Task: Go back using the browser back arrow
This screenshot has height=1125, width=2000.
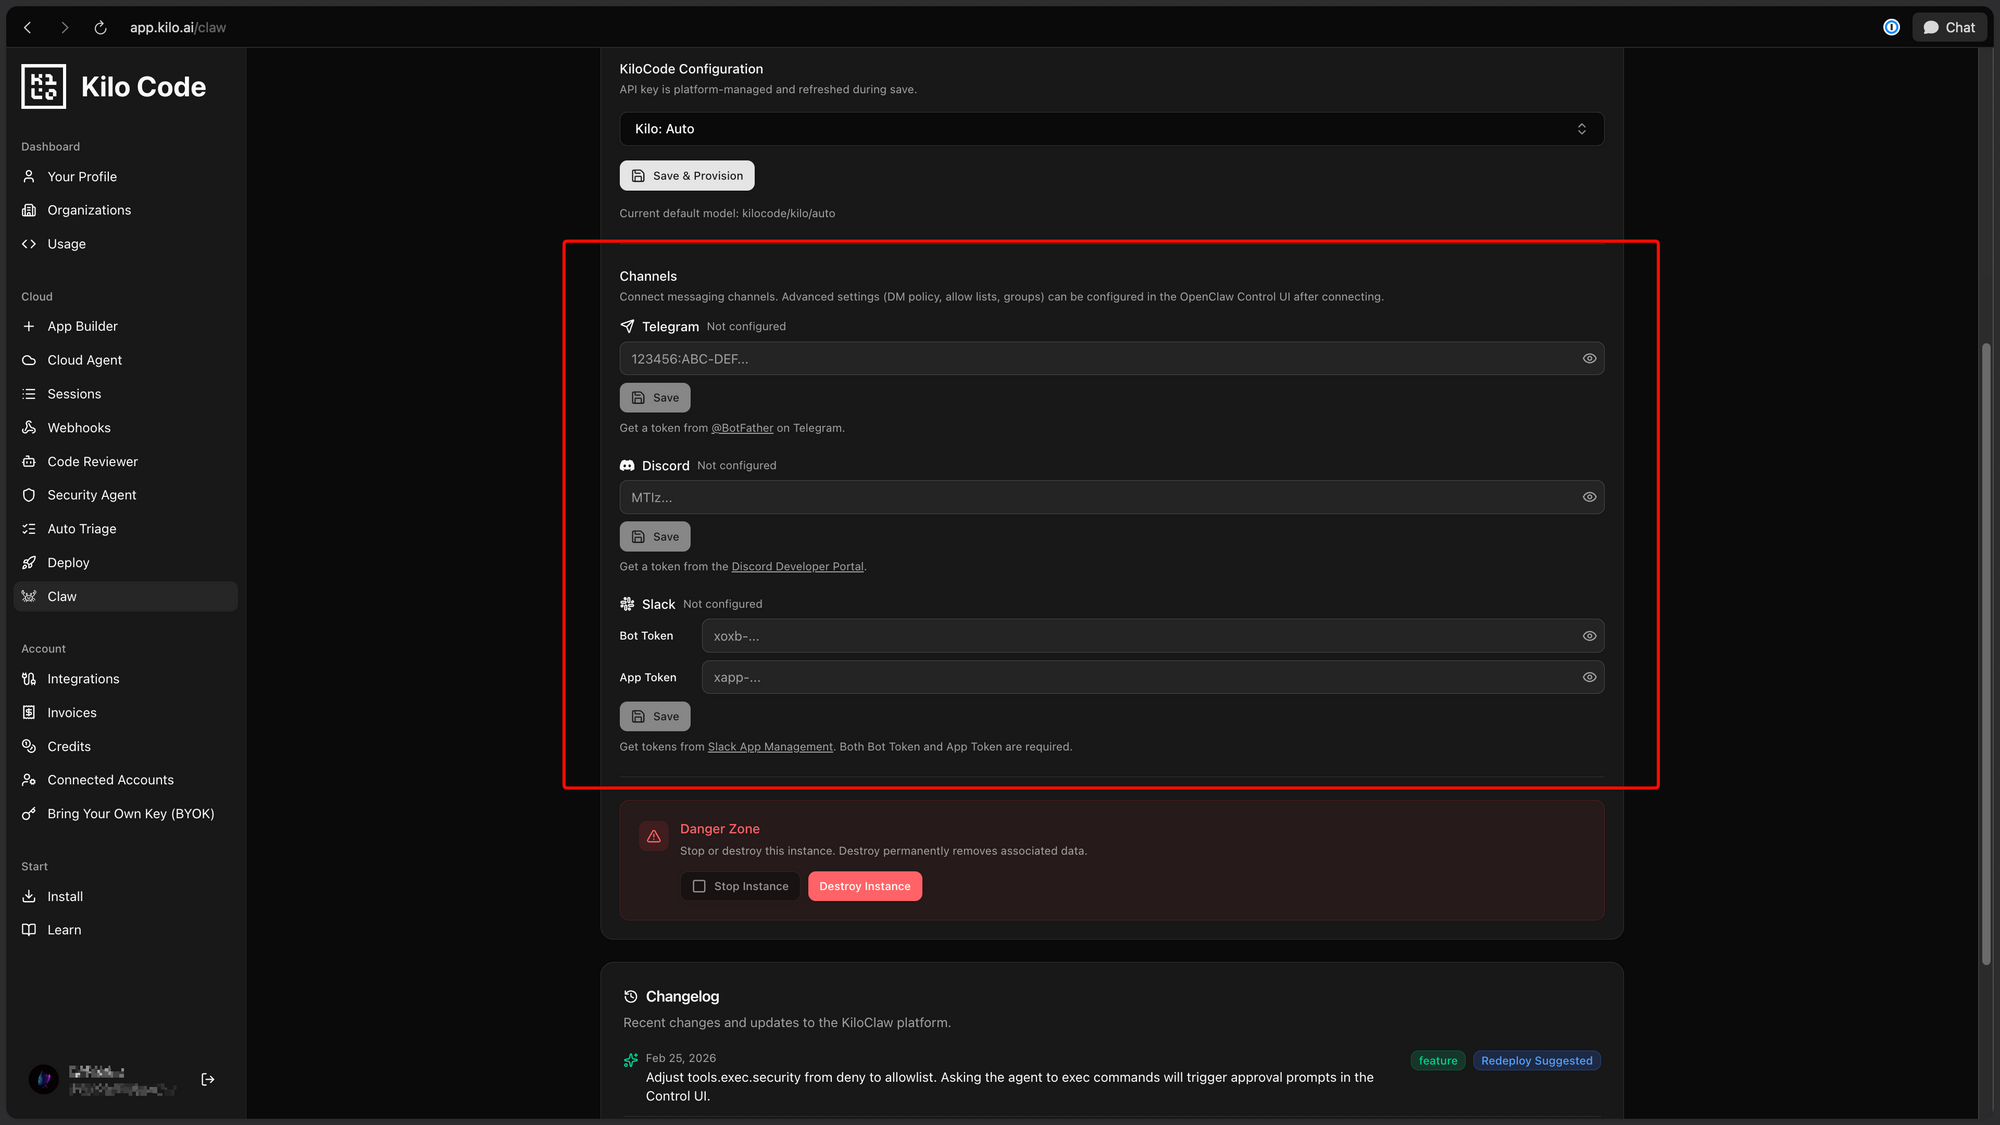Action: (x=28, y=28)
